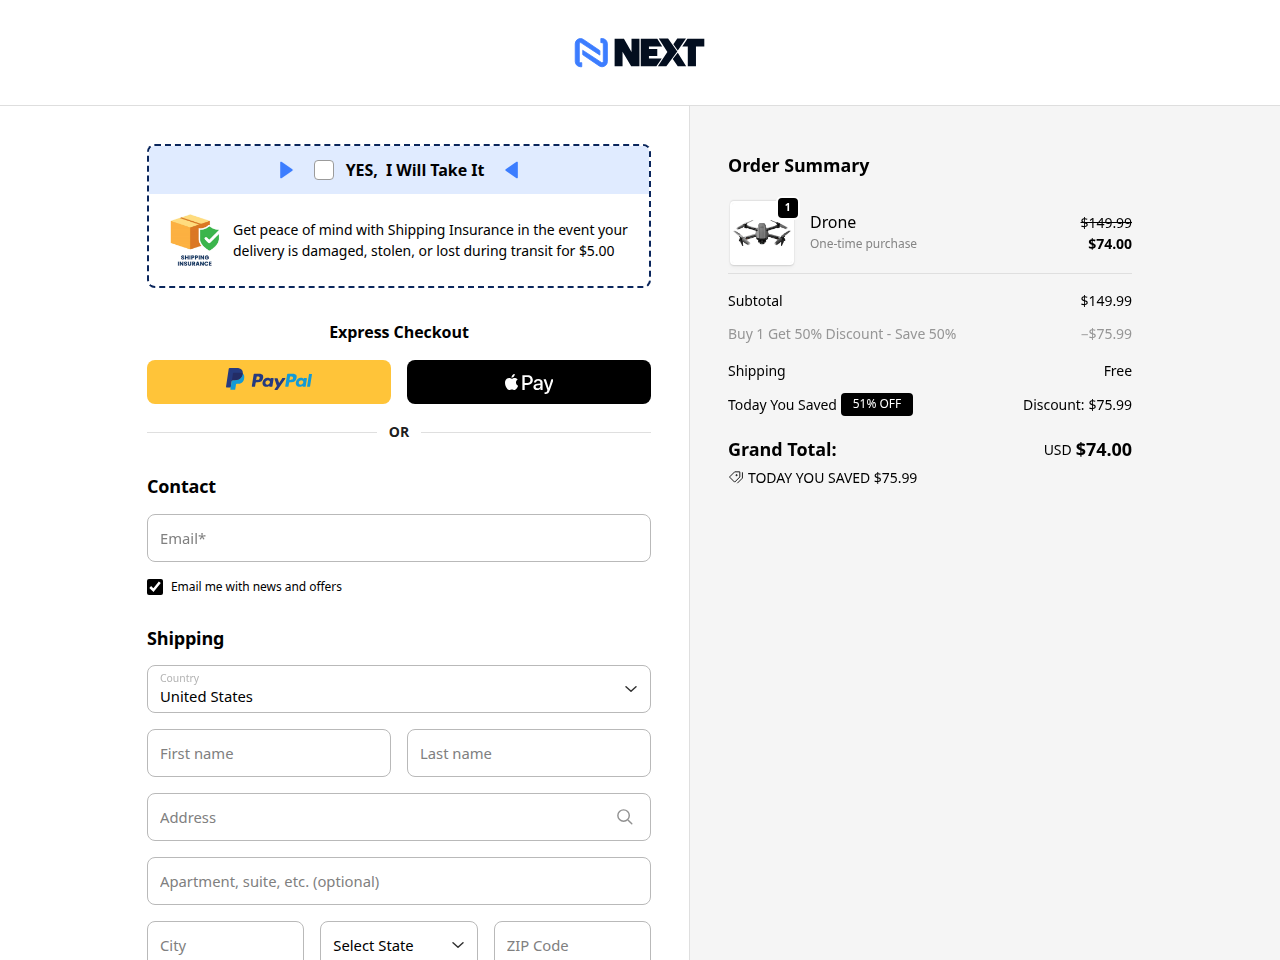Click the search magnifier in Address field
The image size is (1280, 960).
(625, 817)
